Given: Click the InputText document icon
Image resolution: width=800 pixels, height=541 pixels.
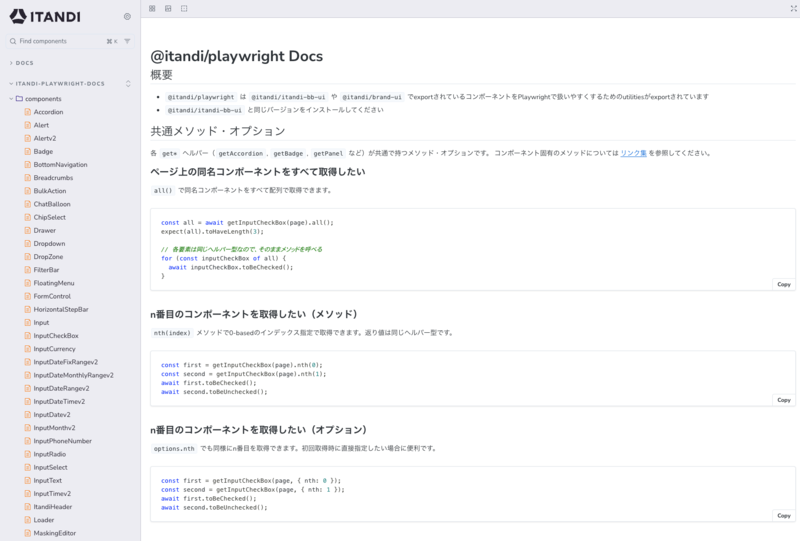Looking at the screenshot, I should click(28, 480).
